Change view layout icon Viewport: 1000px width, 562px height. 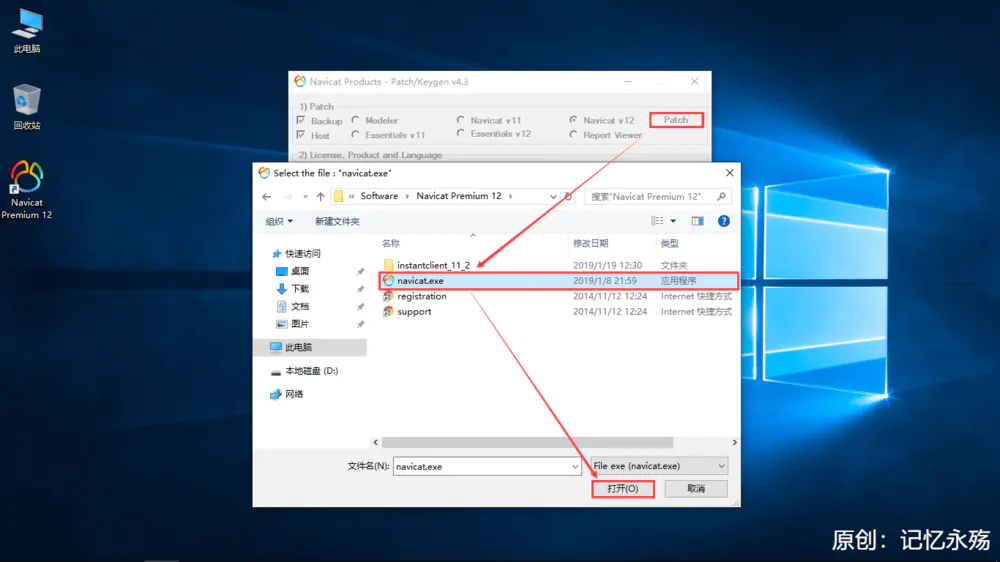[x=657, y=221]
